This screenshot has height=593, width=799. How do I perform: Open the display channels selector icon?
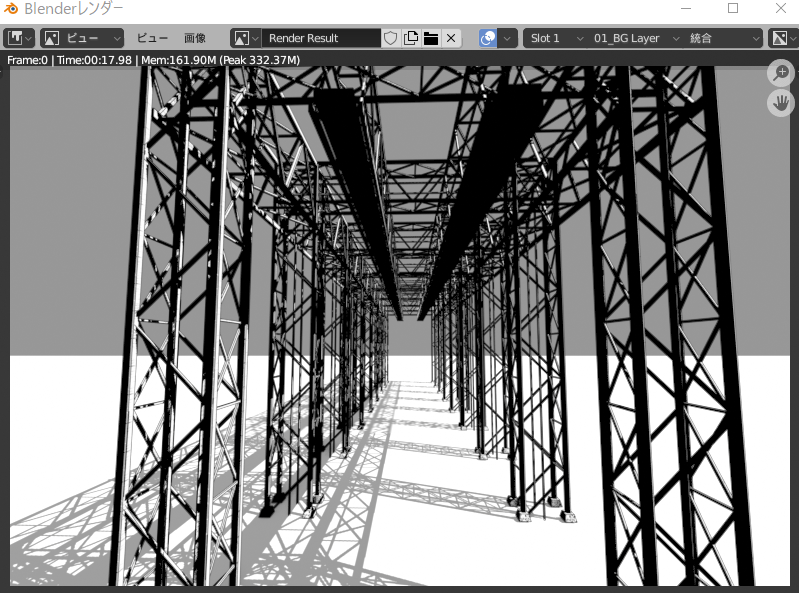pos(783,38)
